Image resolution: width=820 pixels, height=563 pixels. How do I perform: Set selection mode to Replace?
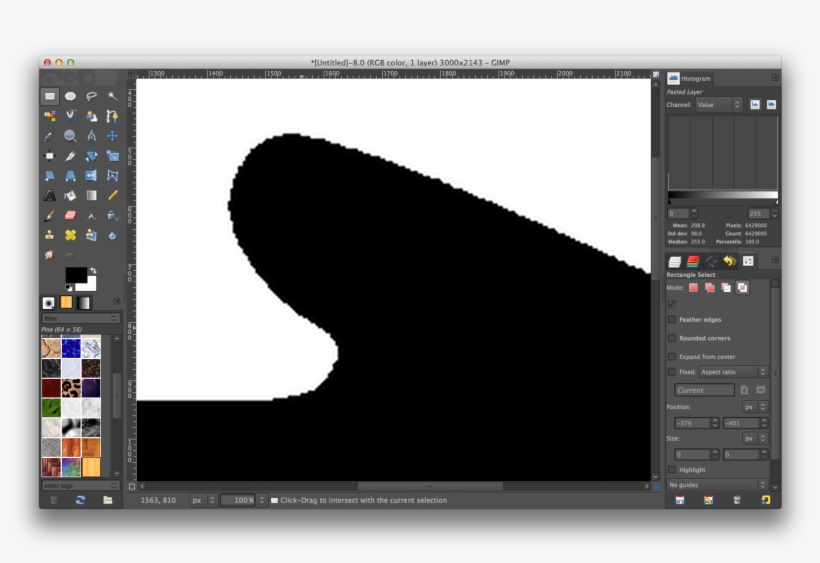pos(693,288)
